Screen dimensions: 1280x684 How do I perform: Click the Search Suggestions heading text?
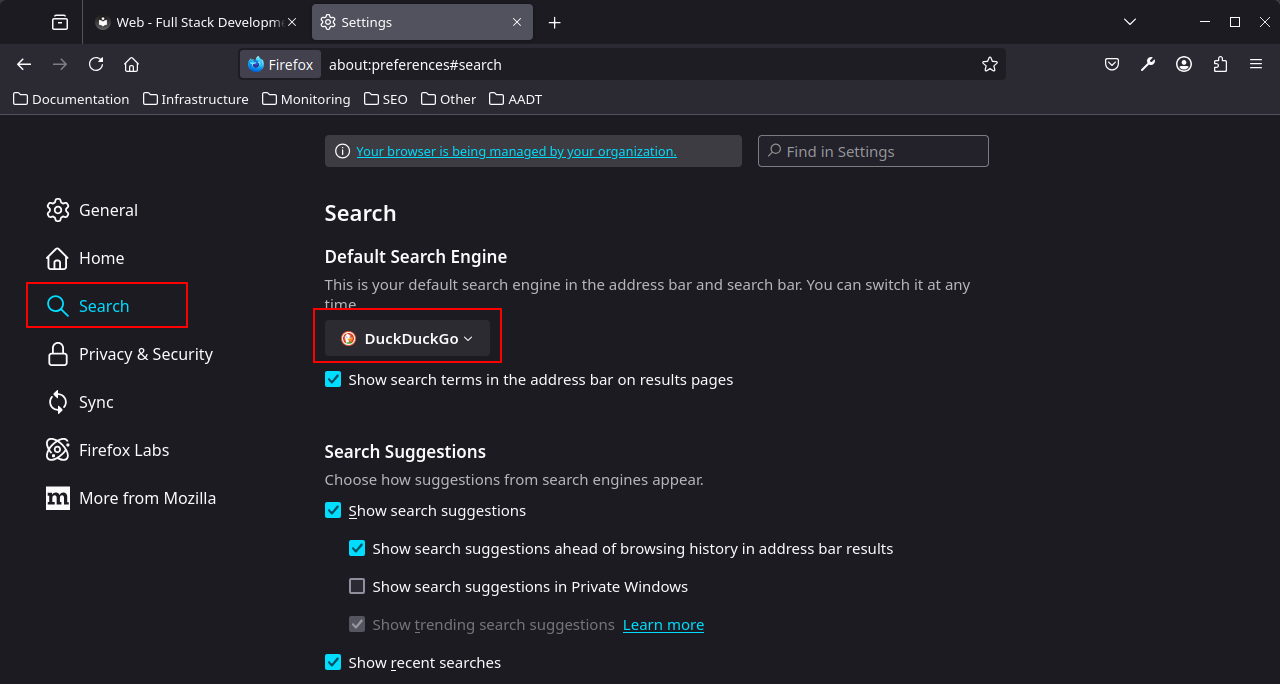[405, 452]
